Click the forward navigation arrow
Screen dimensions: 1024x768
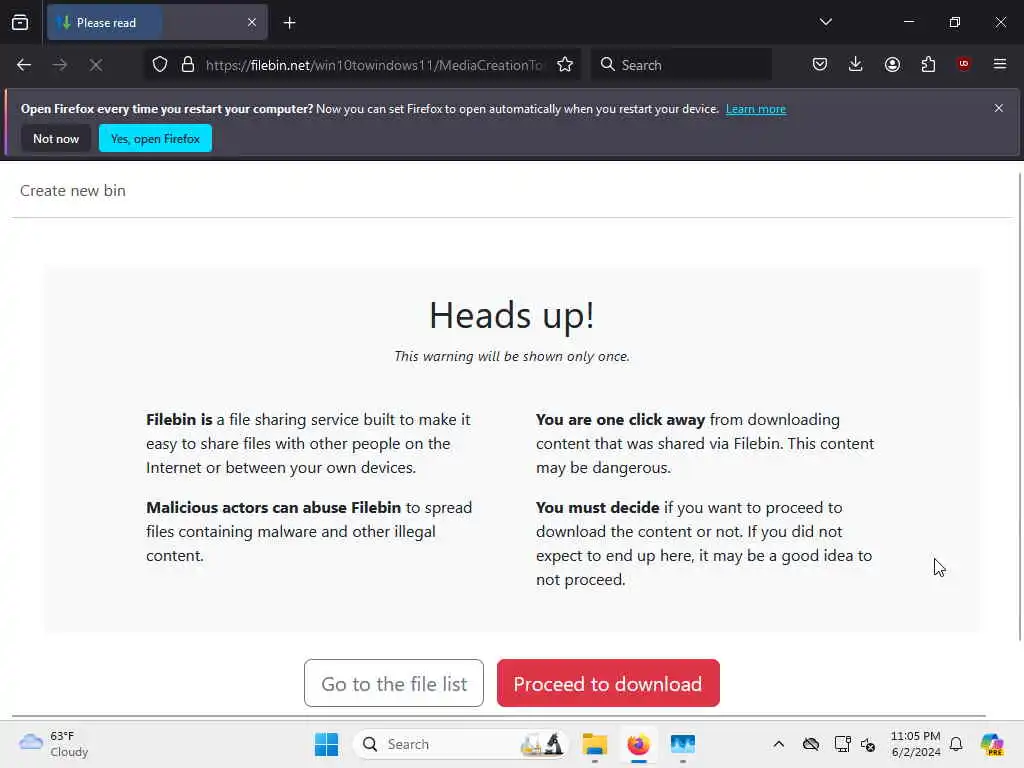[60, 65]
